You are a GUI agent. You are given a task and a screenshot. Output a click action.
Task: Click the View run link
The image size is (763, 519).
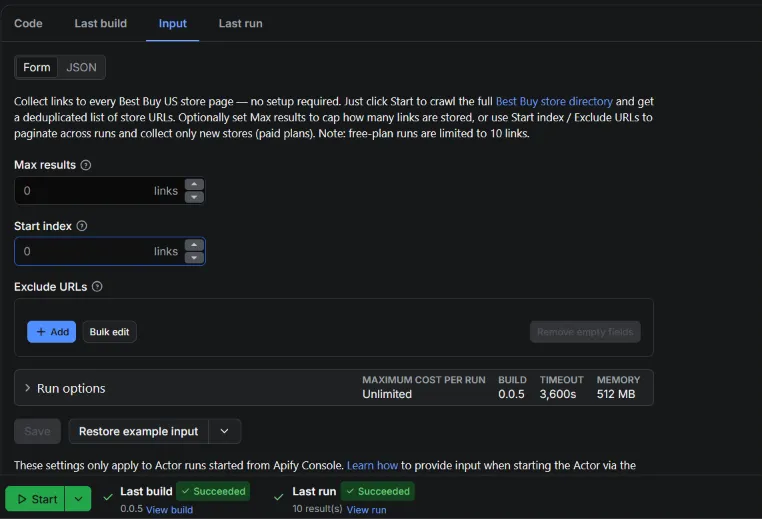366,509
